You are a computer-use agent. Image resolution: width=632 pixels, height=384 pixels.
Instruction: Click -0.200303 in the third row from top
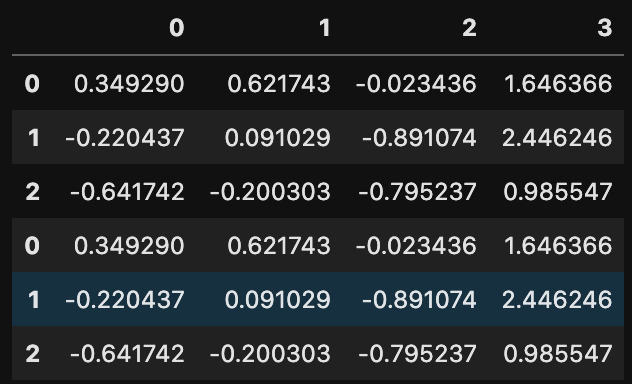tap(270, 192)
